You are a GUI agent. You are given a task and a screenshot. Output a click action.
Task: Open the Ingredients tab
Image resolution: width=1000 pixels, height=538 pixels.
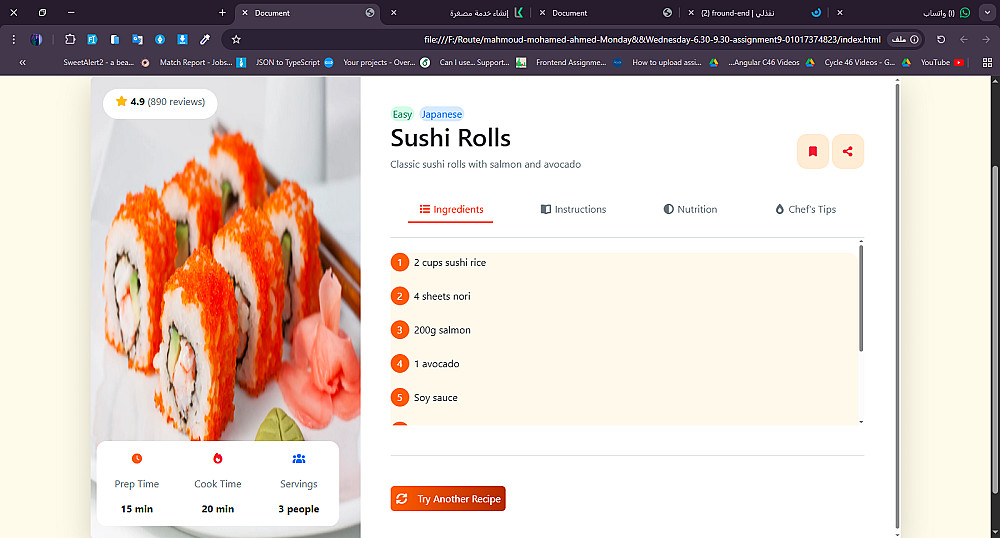coord(451,209)
